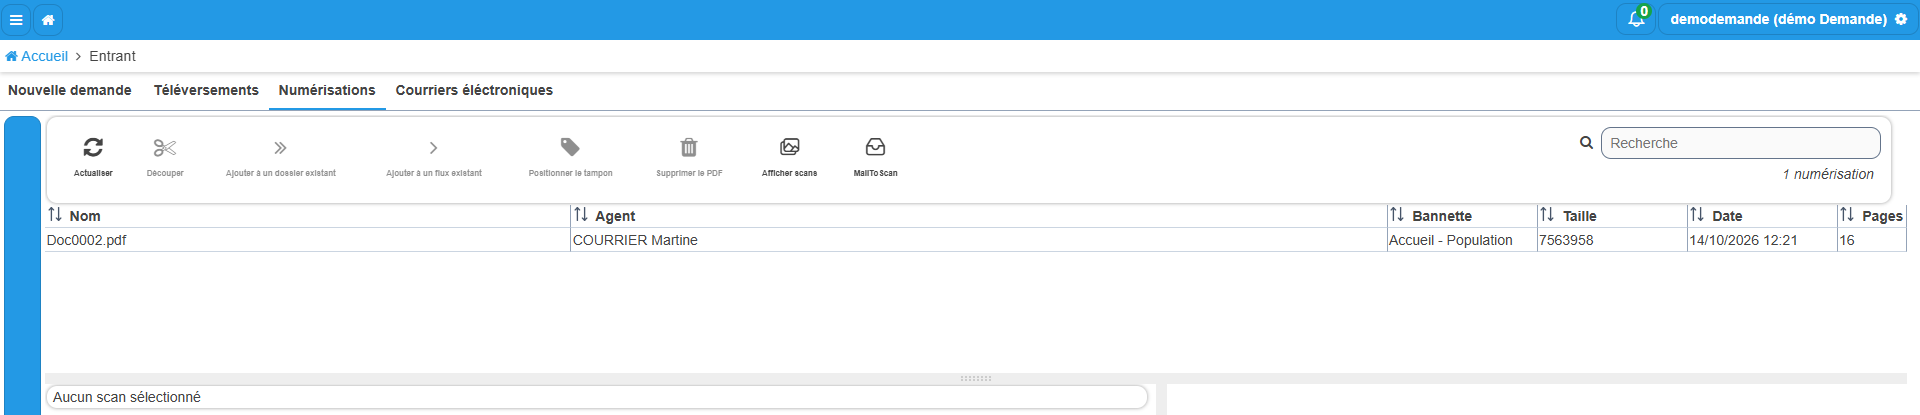Go to home via house icon button
The width and height of the screenshot is (1920, 415).
(x=48, y=19)
